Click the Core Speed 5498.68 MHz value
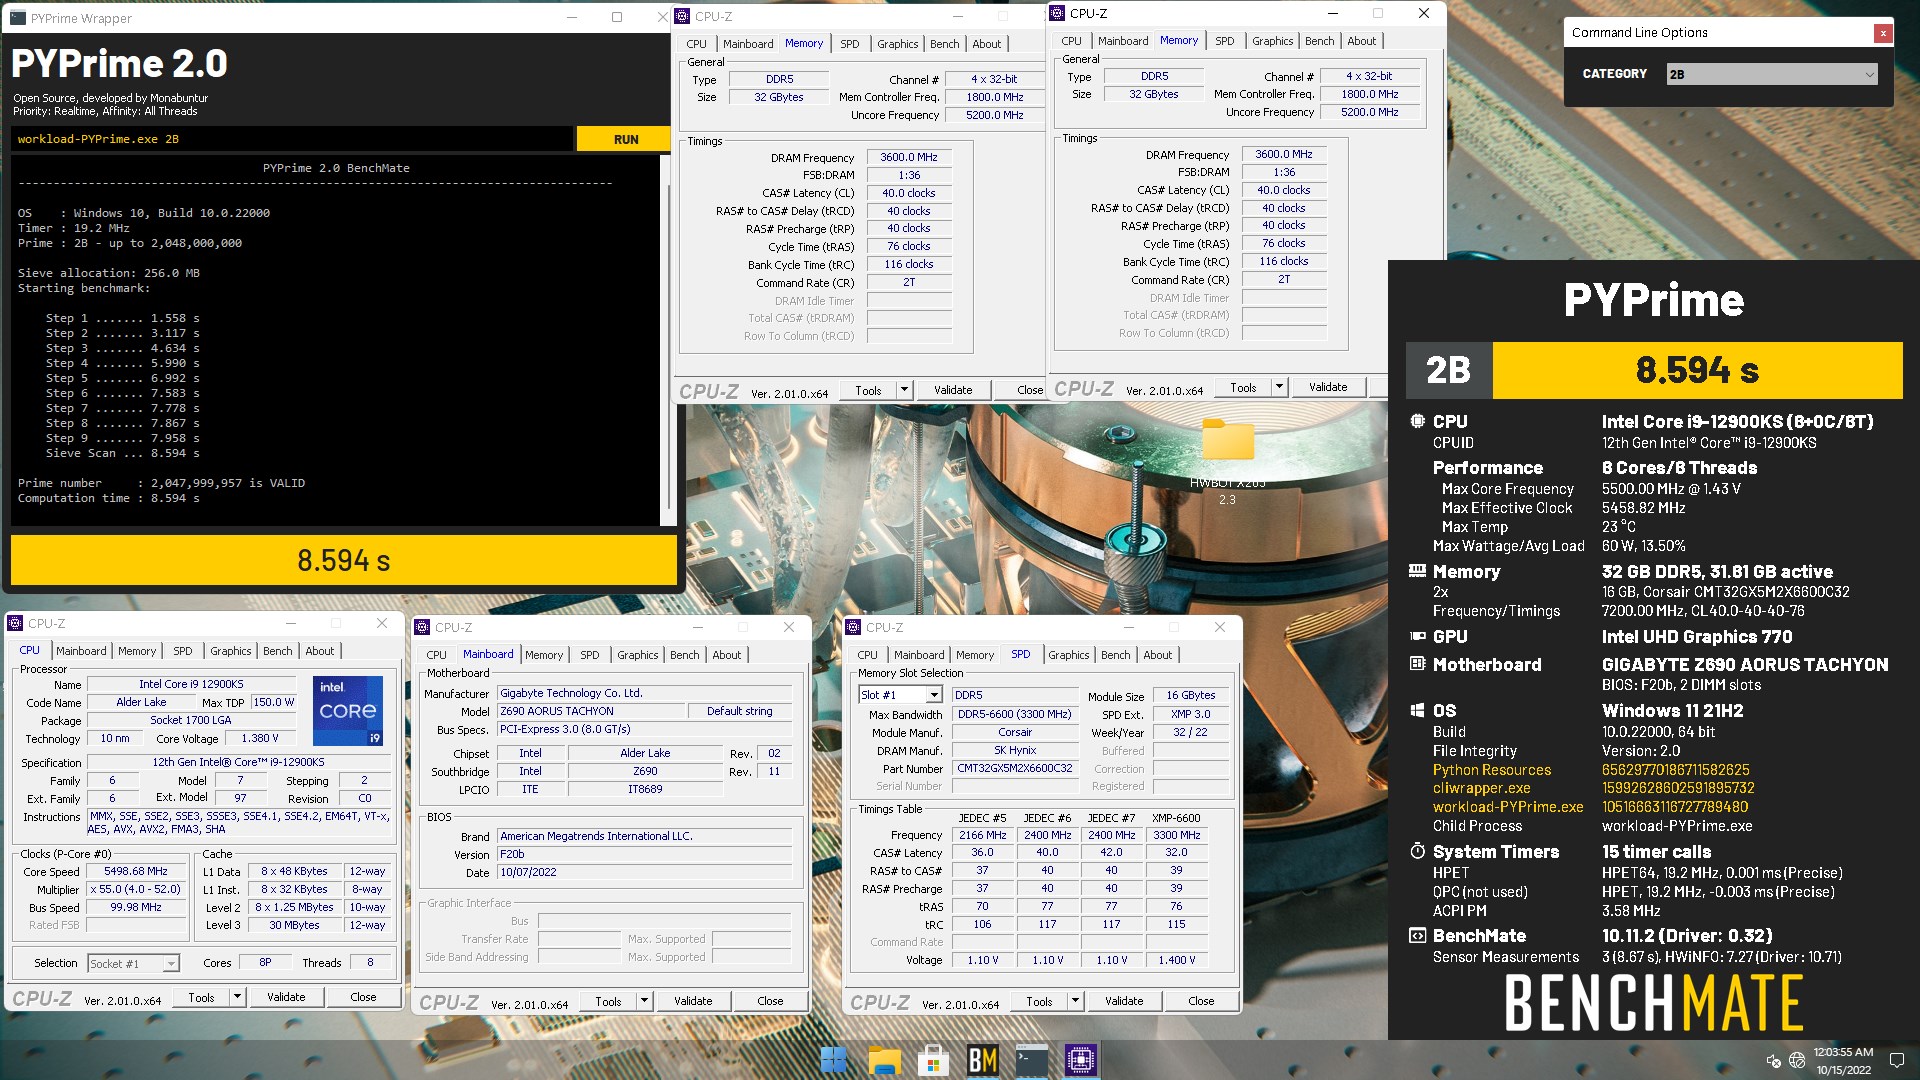Image resolution: width=1920 pixels, height=1080 pixels. click(x=136, y=871)
